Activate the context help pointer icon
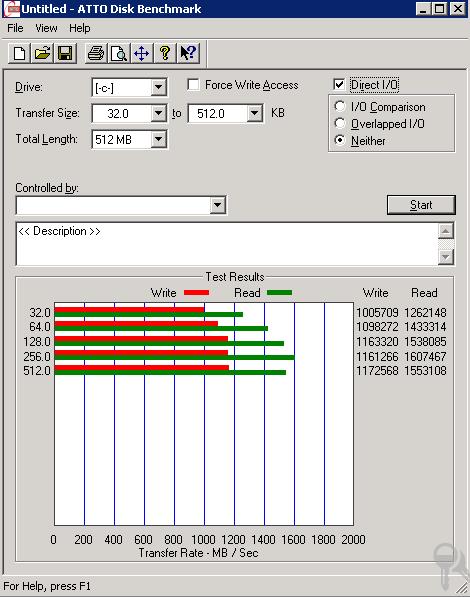 pos(188,53)
